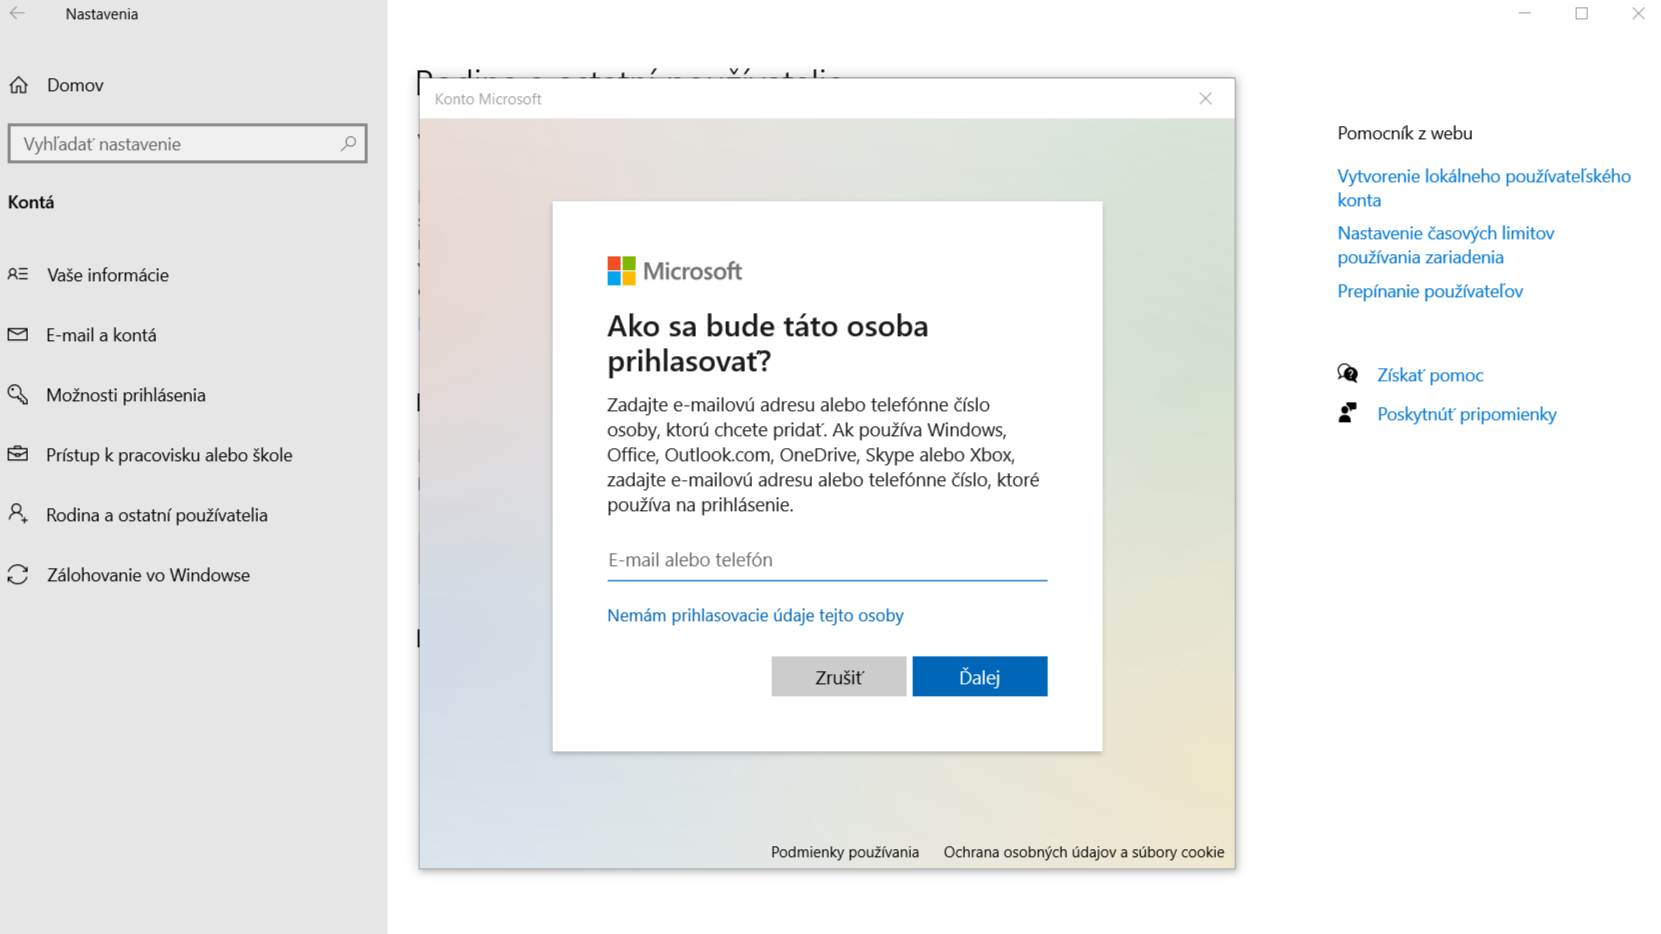
Task: Click Nemám prihlasovacie údaje tejto osoby link
Action: click(755, 615)
